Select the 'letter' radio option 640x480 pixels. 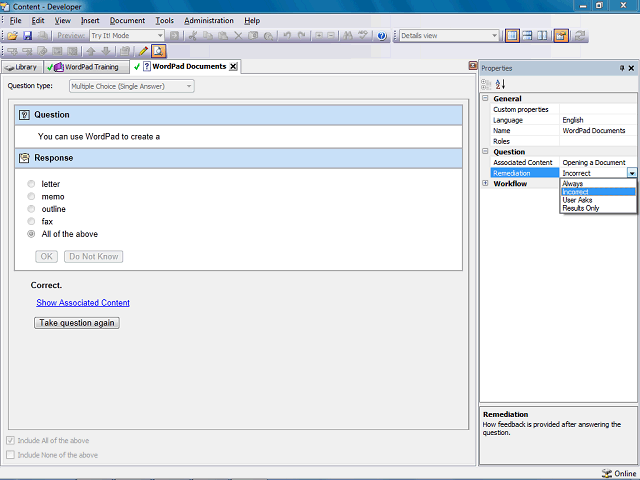pos(31,184)
